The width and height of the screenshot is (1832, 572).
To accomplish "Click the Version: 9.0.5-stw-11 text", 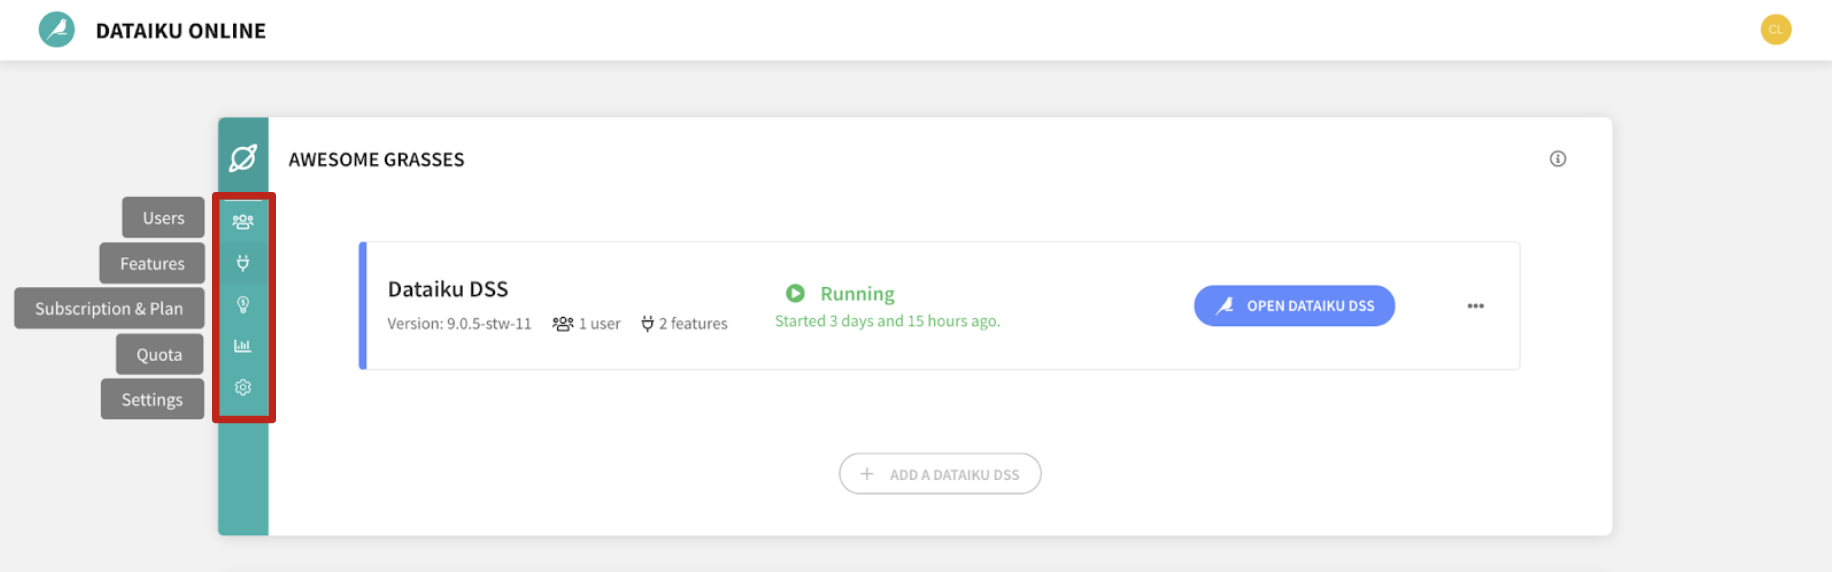I will 459,323.
